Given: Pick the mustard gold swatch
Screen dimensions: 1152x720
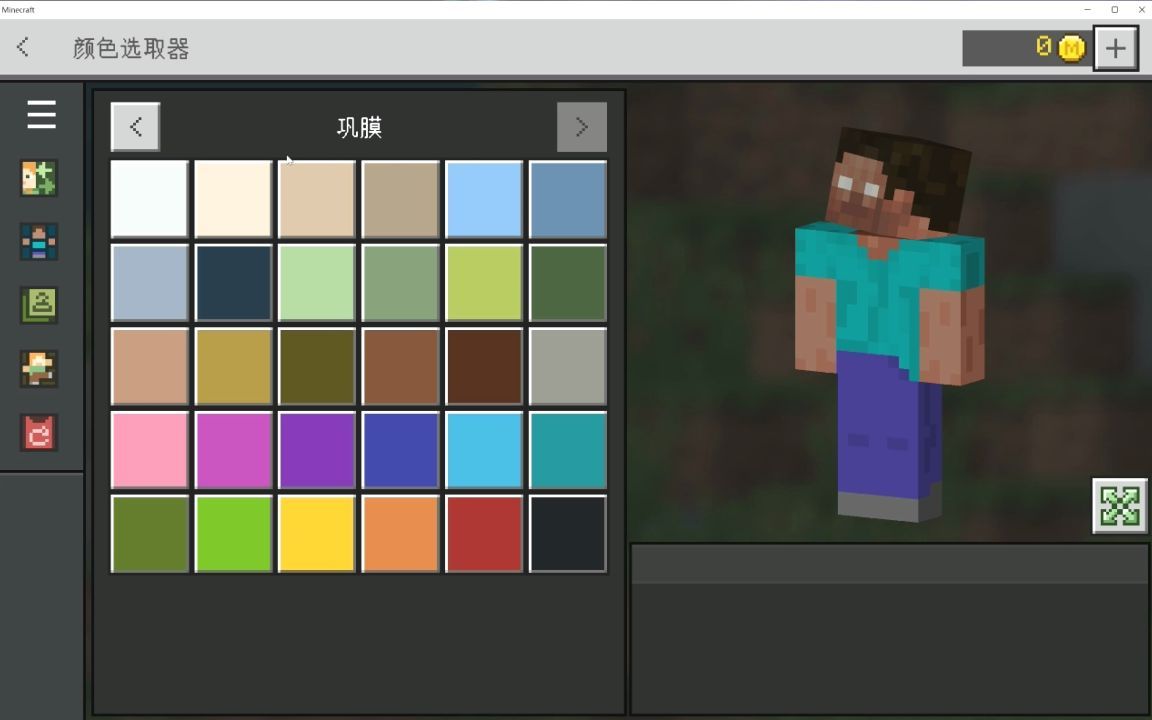Looking at the screenshot, I should [233, 367].
